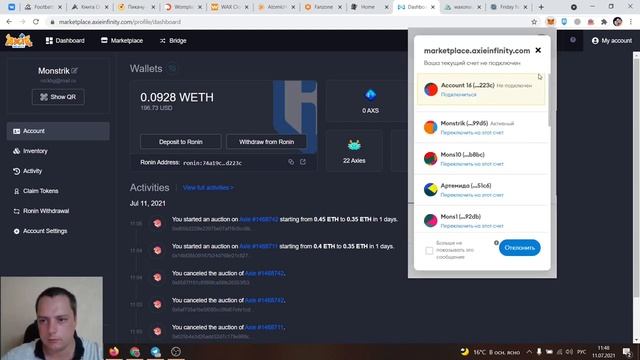Click the 22 Axies icon
This screenshot has width=640, height=360.
tap(354, 145)
